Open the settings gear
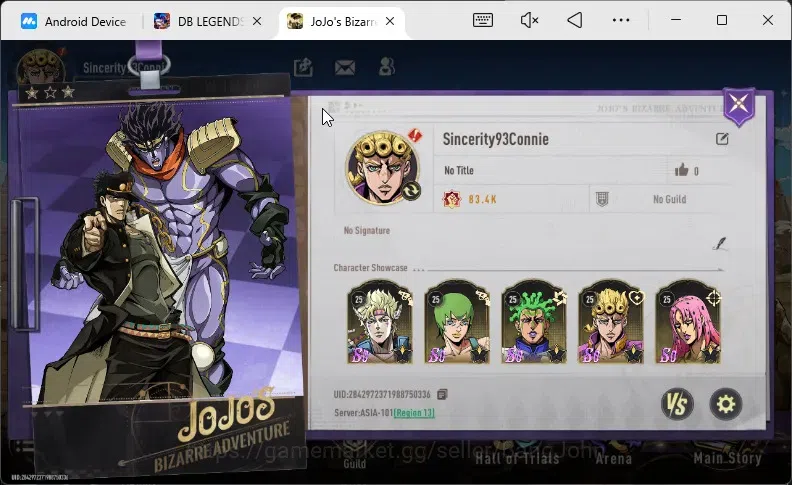The height and width of the screenshot is (485, 792). [x=726, y=404]
